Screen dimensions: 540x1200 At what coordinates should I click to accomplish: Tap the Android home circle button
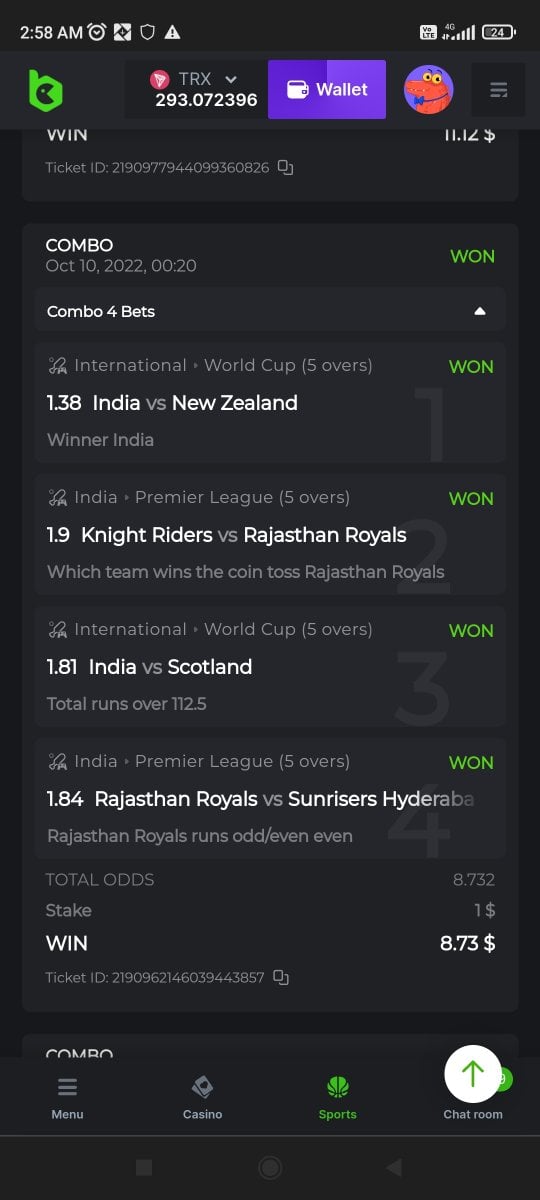[270, 1167]
